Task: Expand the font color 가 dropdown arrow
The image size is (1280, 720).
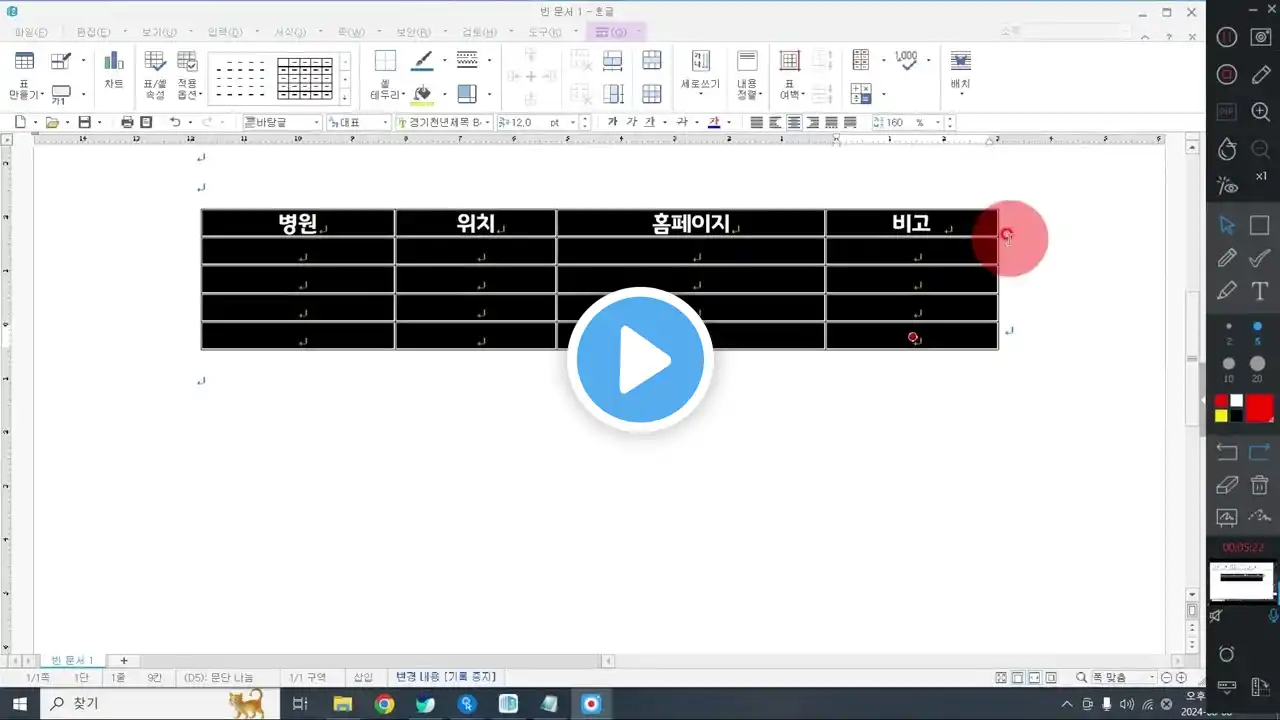Action: 729,122
